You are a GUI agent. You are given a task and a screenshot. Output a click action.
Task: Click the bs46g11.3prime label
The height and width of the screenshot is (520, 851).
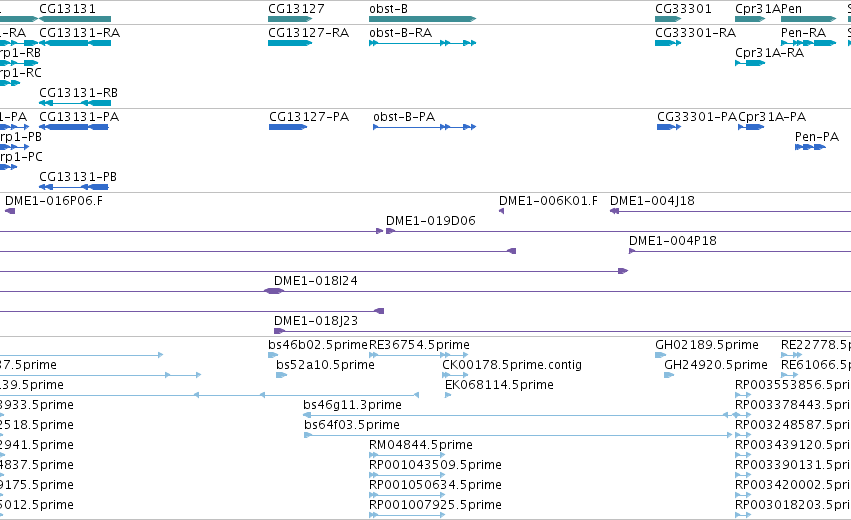point(352,405)
